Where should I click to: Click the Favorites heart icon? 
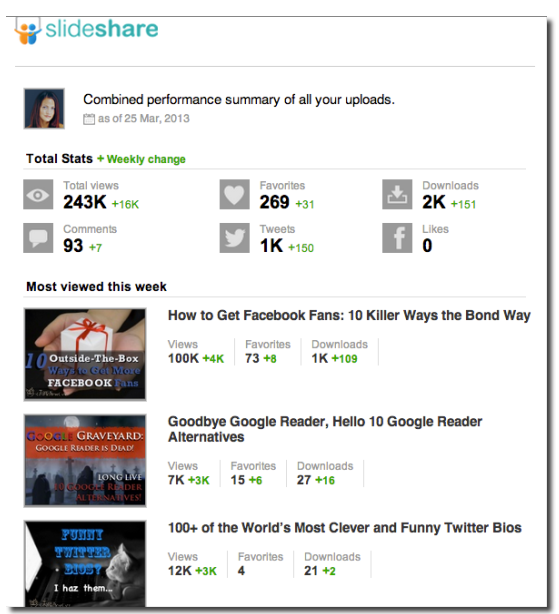pos(234,195)
